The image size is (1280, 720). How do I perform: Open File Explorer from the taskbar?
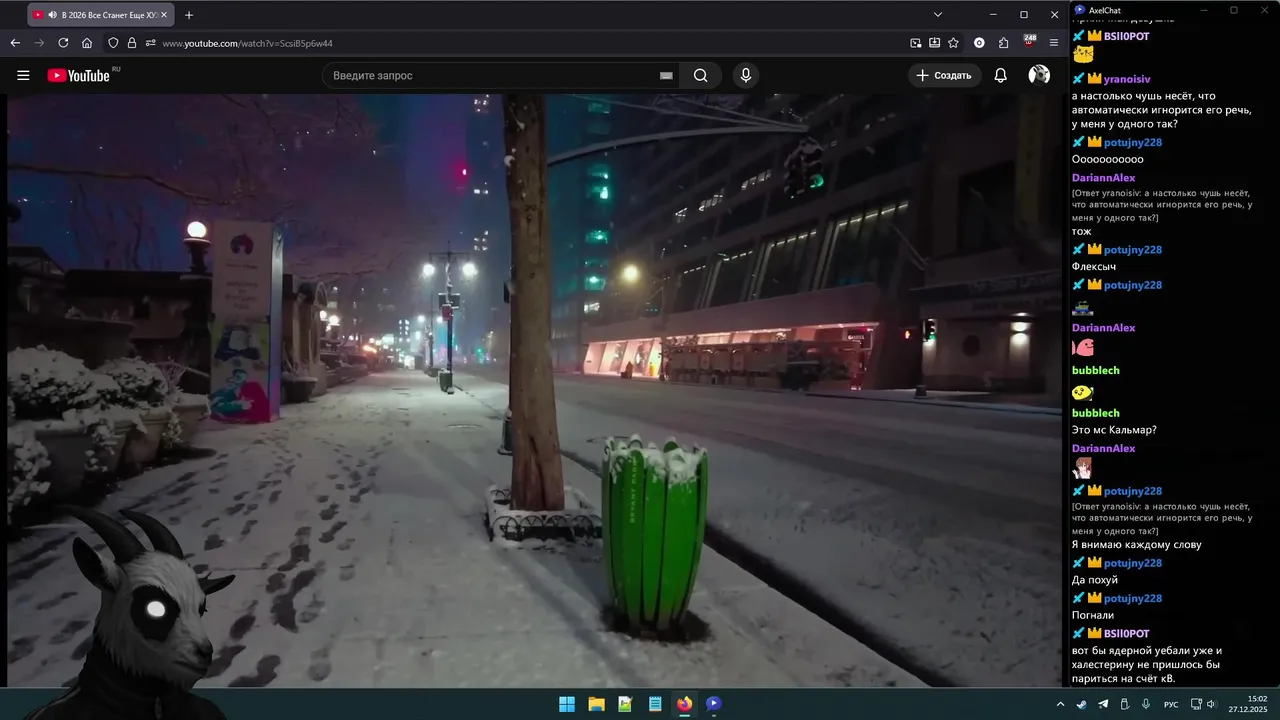click(x=596, y=704)
